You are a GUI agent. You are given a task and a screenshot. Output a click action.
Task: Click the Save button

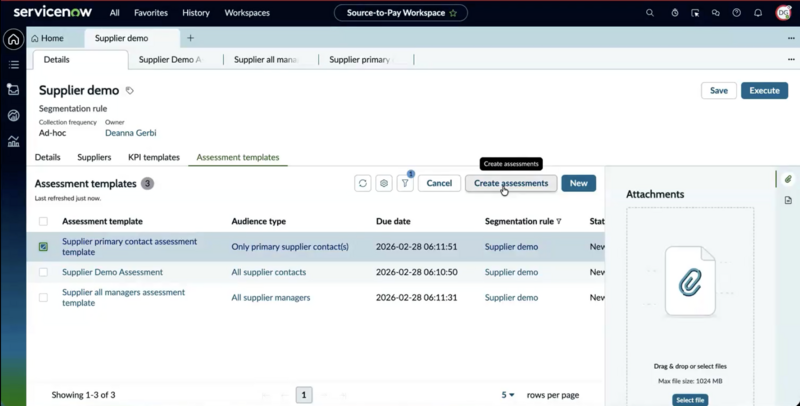[718, 90]
